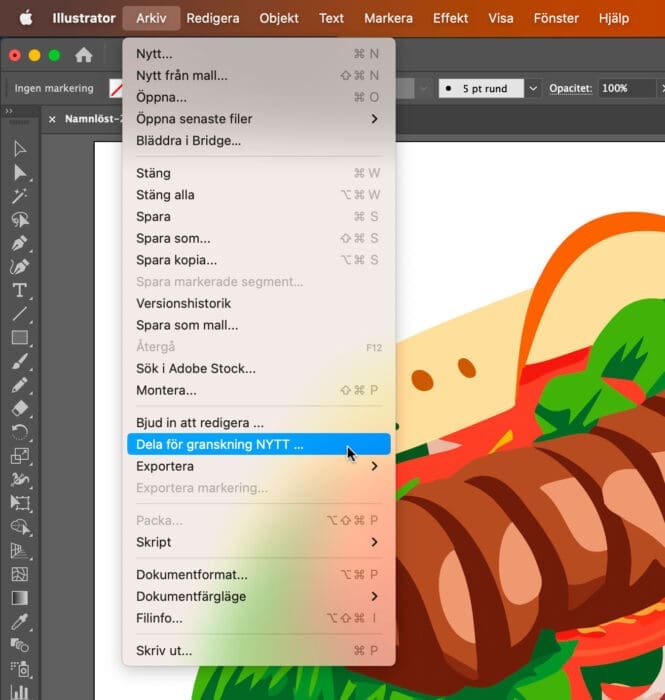Choose Nytt från mall...
The width and height of the screenshot is (665, 700).
coord(259,75)
